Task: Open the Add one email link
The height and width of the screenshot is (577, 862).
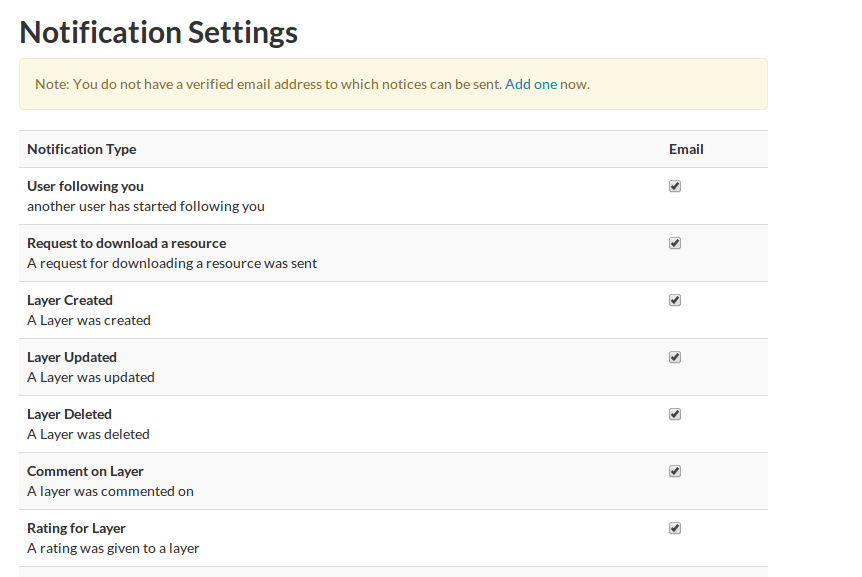Action: (x=531, y=84)
